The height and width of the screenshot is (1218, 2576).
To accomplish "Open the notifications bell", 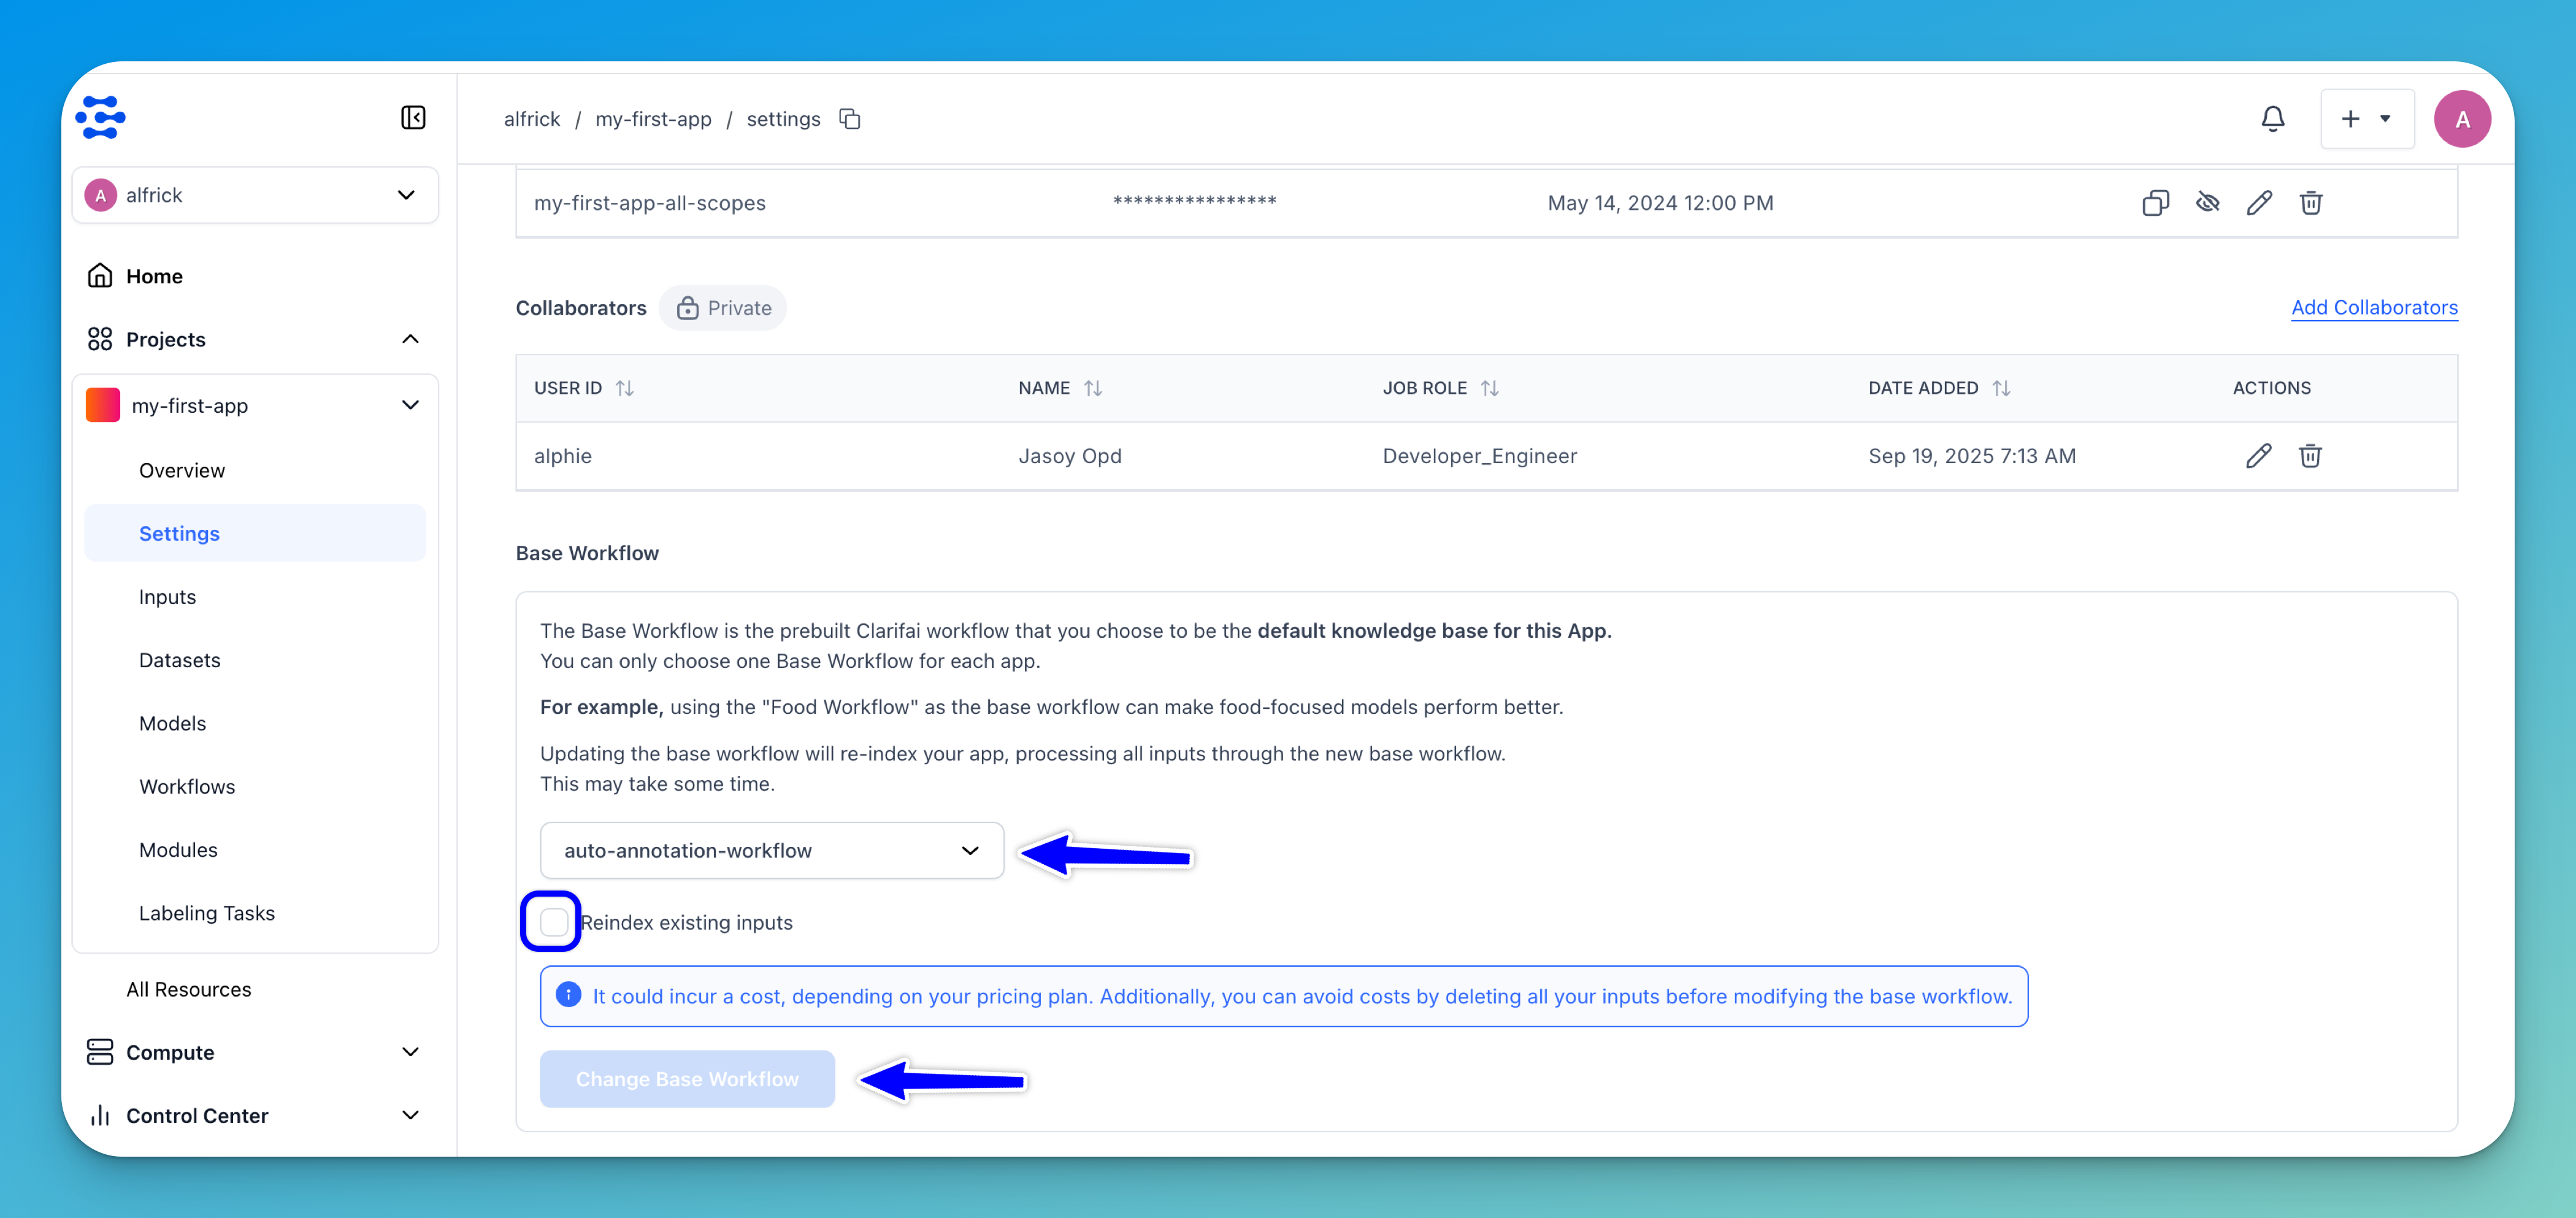I will (x=2272, y=119).
